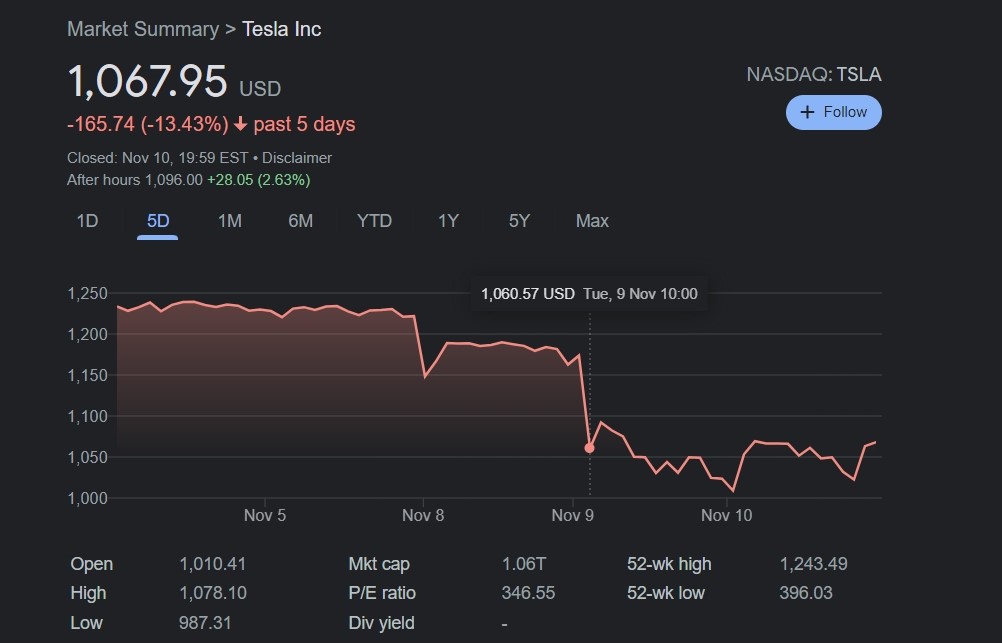Image resolution: width=1002 pixels, height=643 pixels.
Task: Click the chart tooltip value 1,060.57 USD
Action: 527,294
